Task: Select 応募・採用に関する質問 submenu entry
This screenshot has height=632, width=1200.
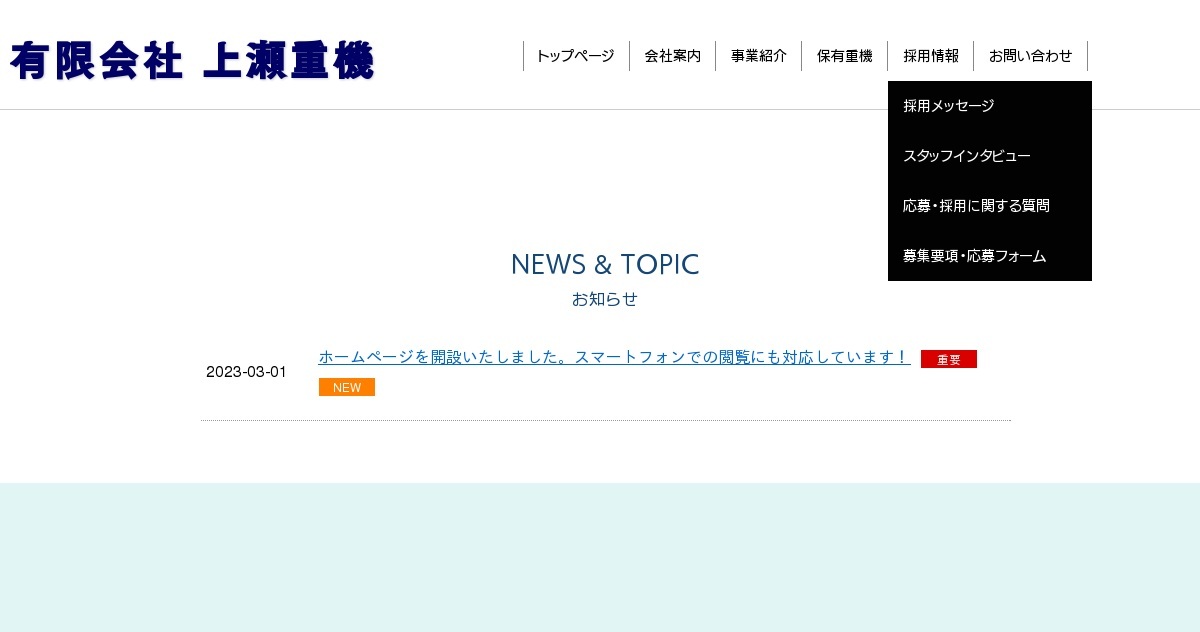Action: point(976,206)
